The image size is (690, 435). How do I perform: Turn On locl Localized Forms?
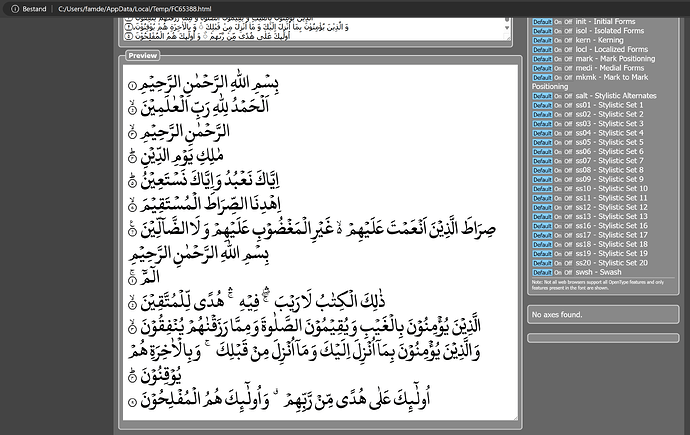point(558,49)
